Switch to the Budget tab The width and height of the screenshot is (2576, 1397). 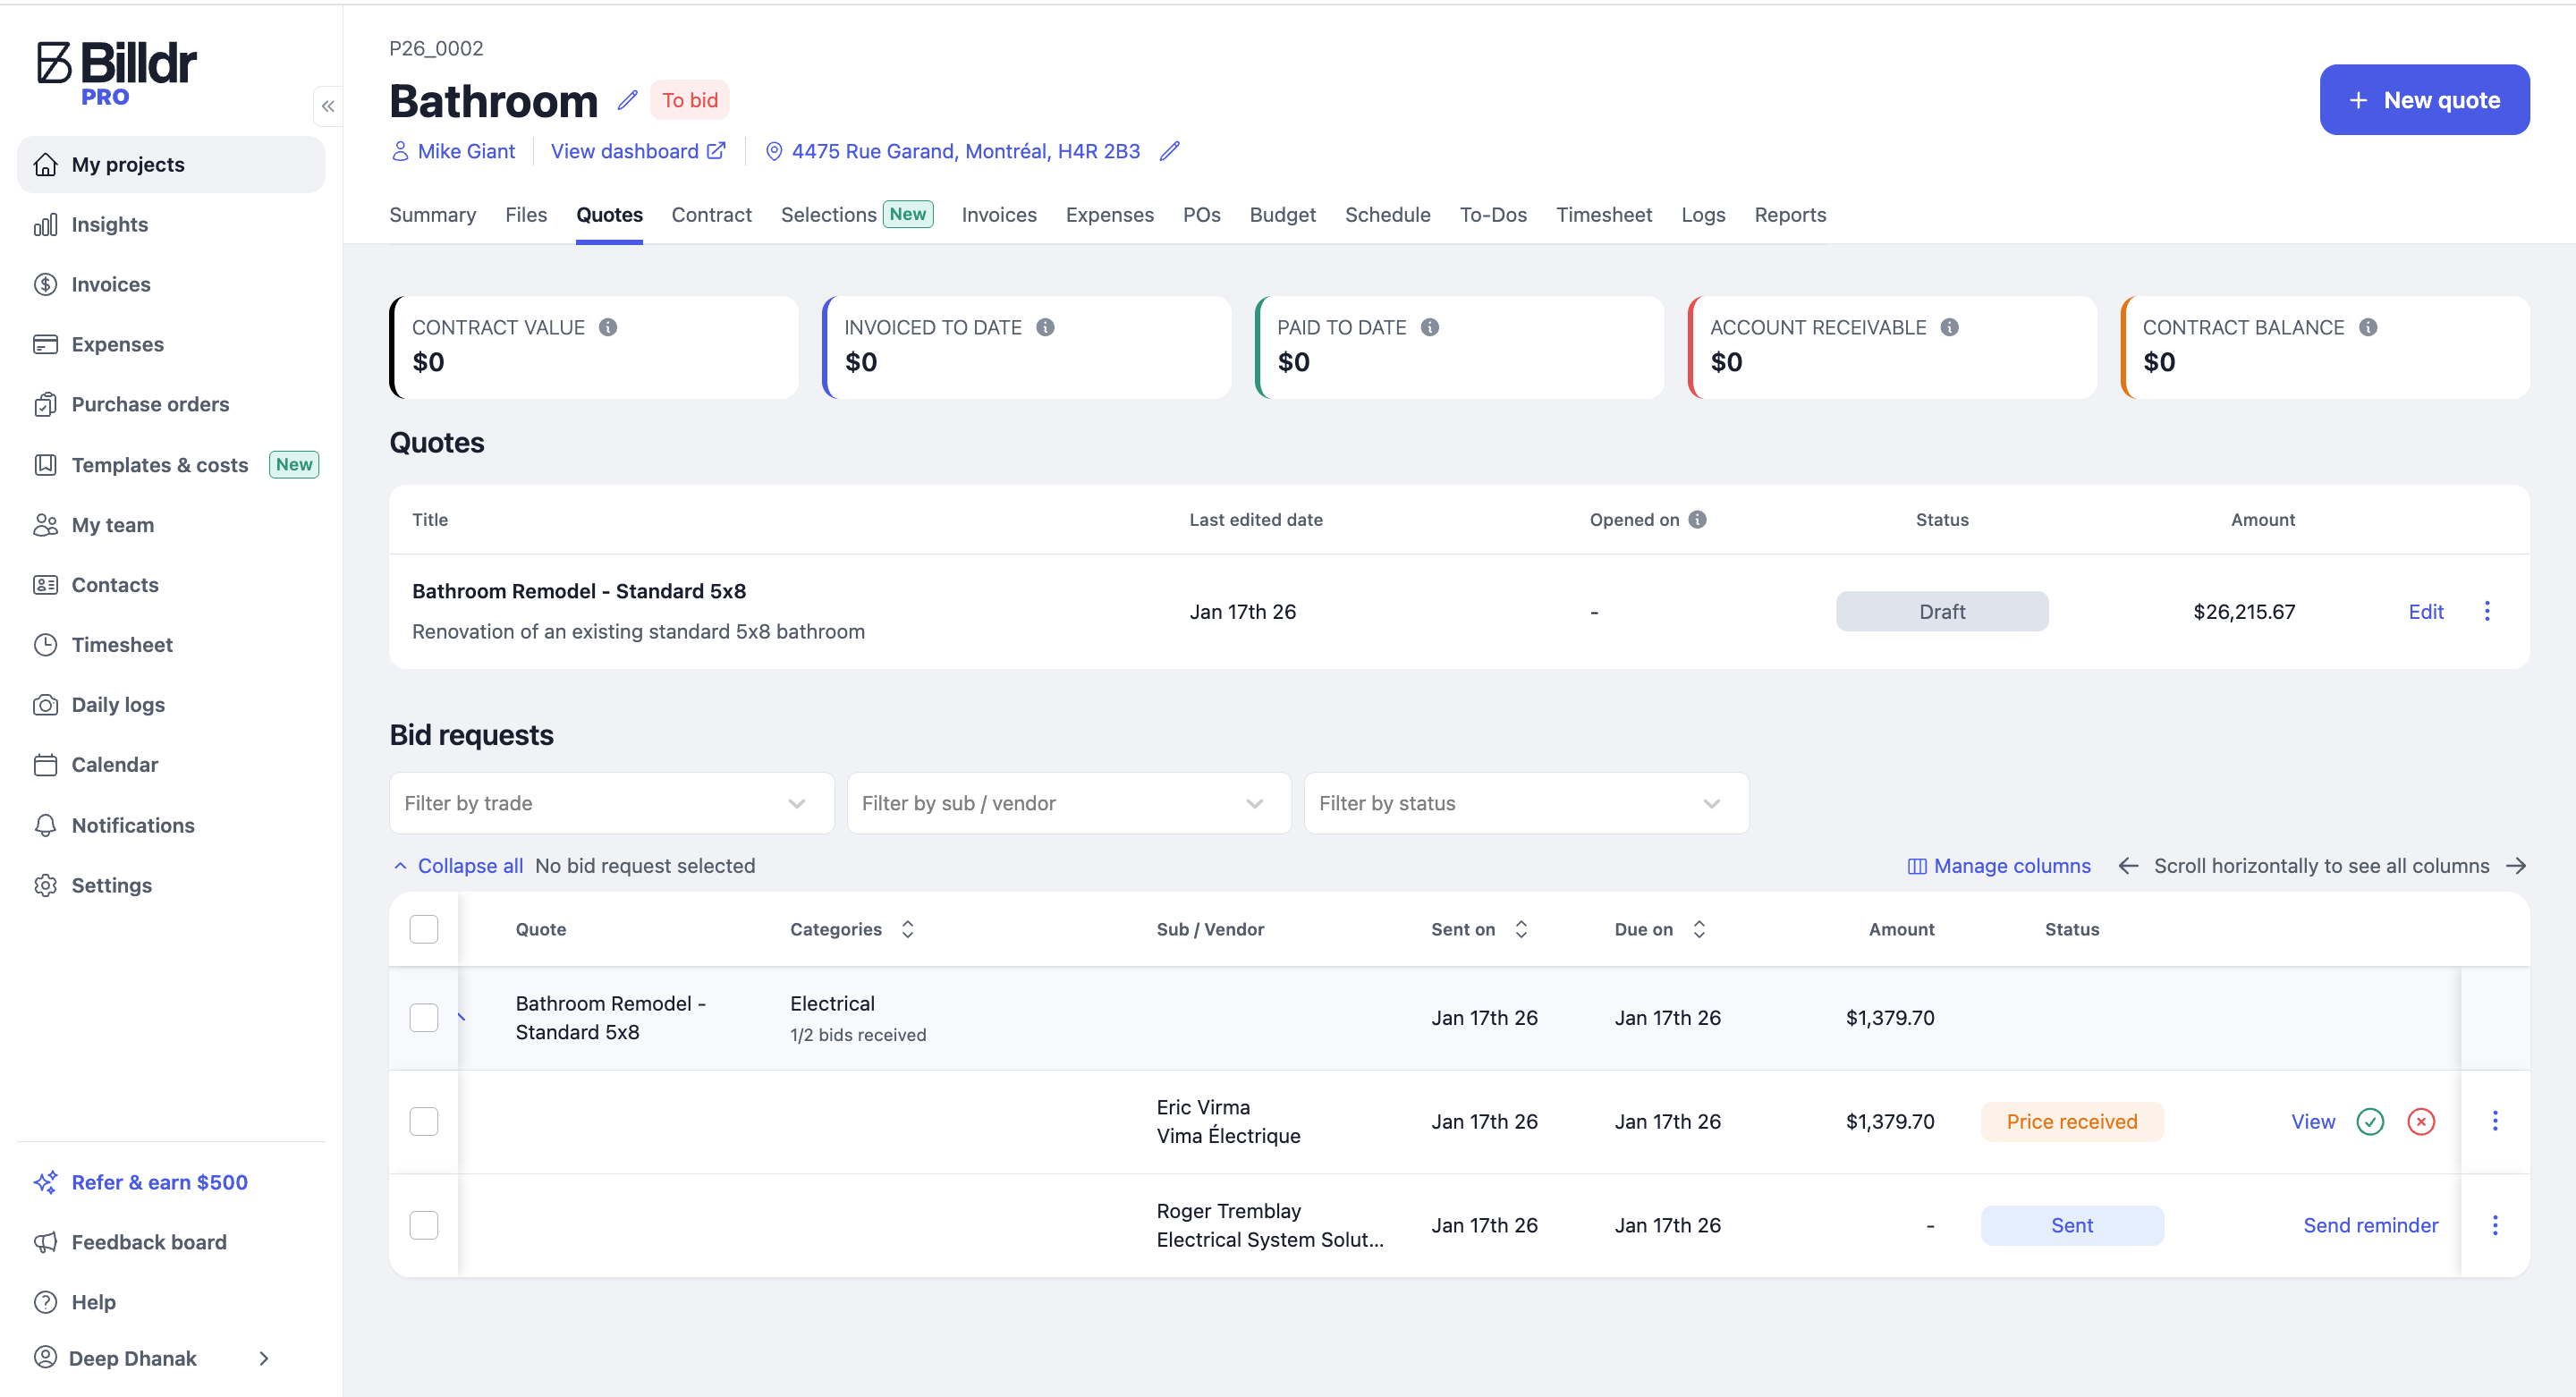tap(1281, 215)
